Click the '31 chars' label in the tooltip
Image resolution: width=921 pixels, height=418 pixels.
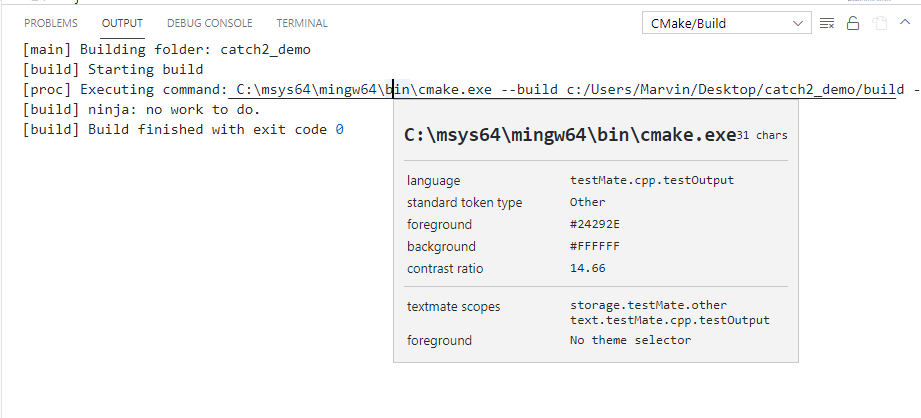(762, 136)
